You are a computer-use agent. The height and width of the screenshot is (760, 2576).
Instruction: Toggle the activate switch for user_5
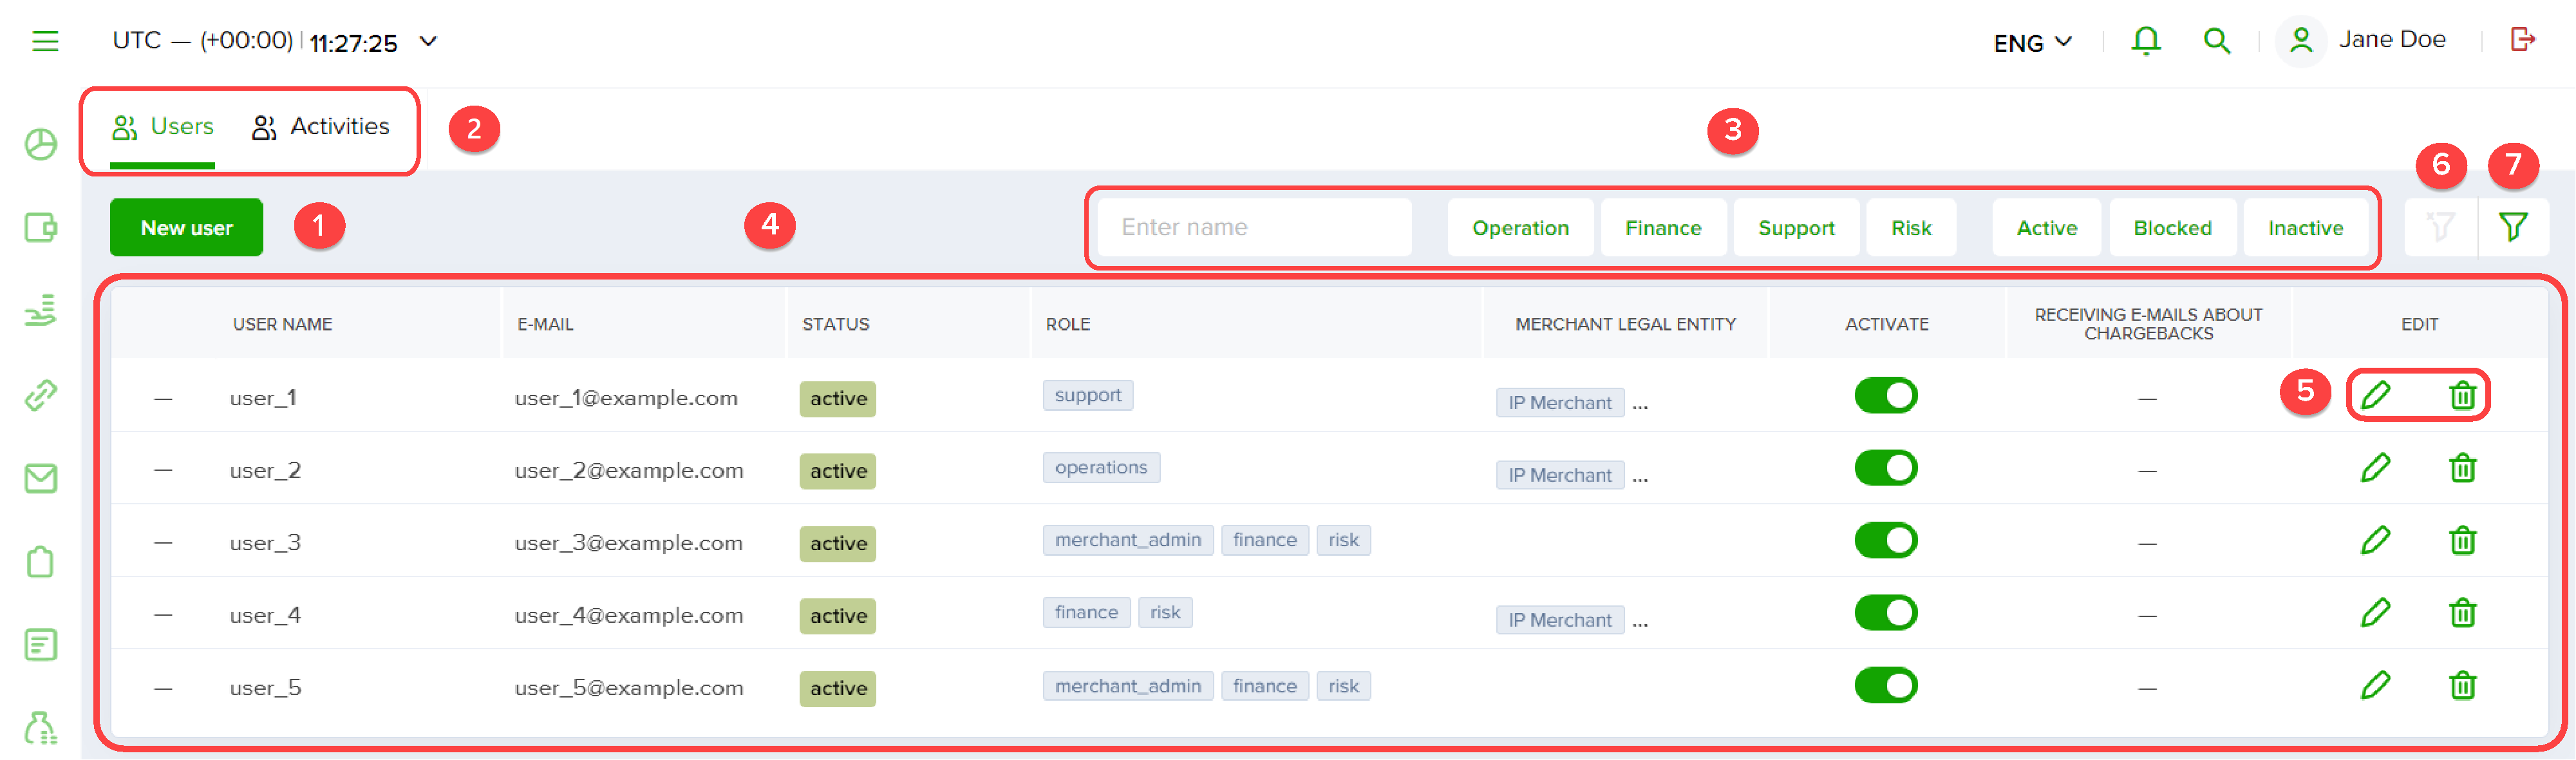(1885, 686)
